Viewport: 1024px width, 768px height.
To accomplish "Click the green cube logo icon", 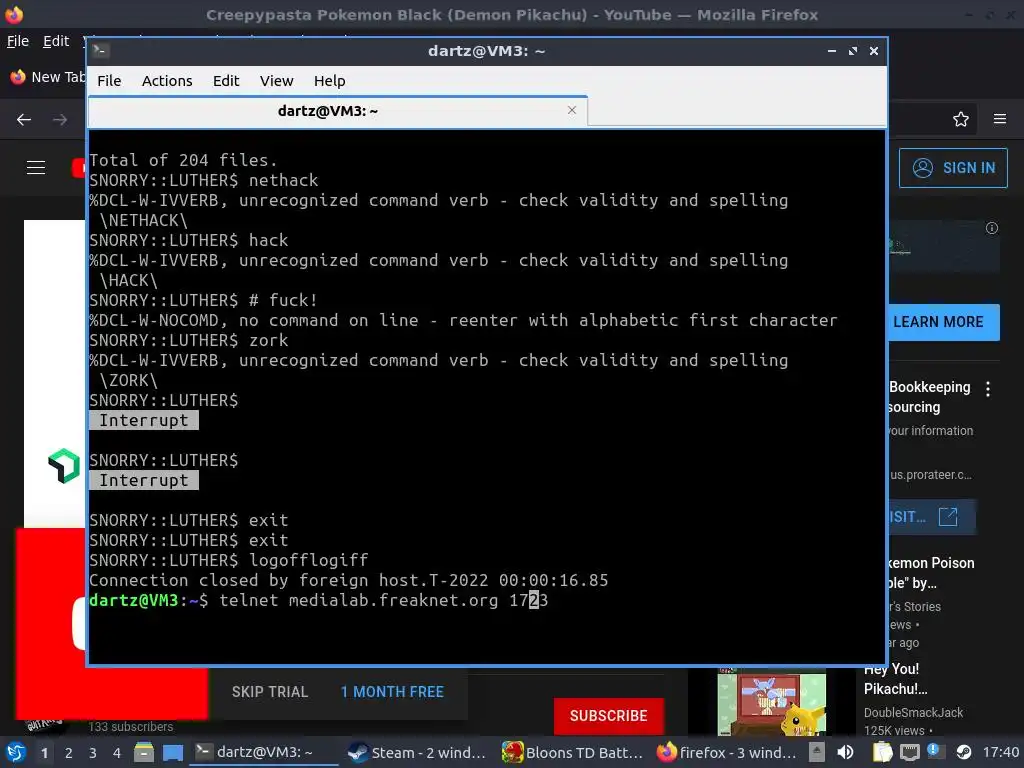I will pyautogui.click(x=64, y=466).
